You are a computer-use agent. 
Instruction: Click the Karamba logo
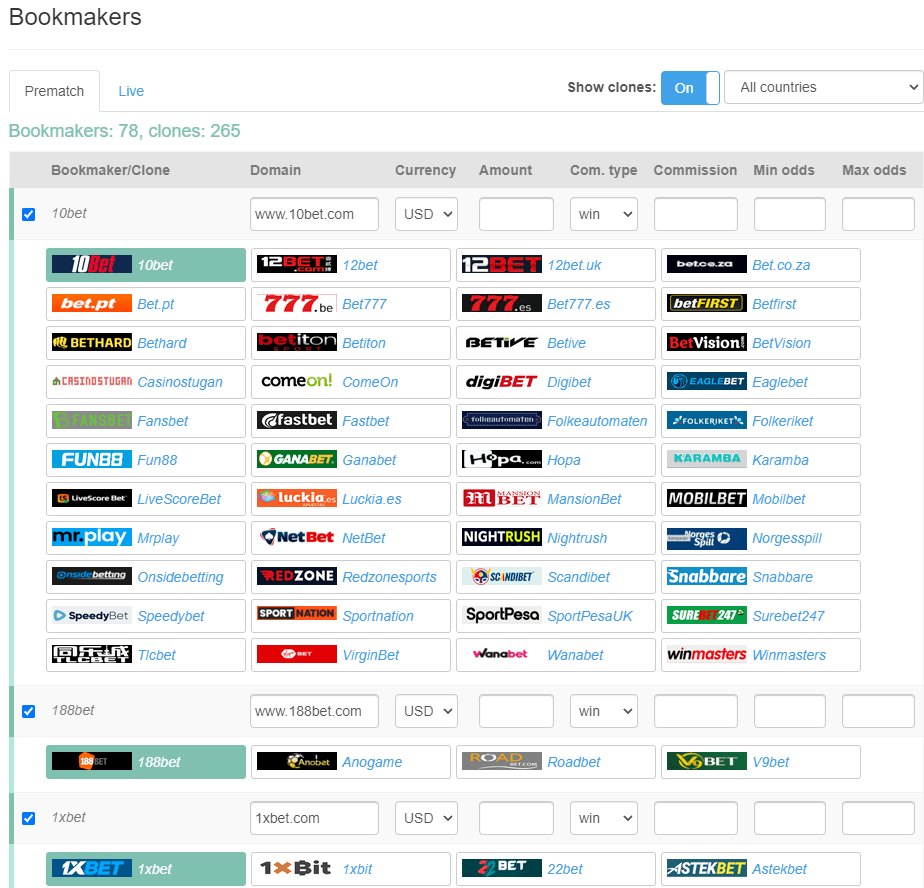[x=707, y=459]
